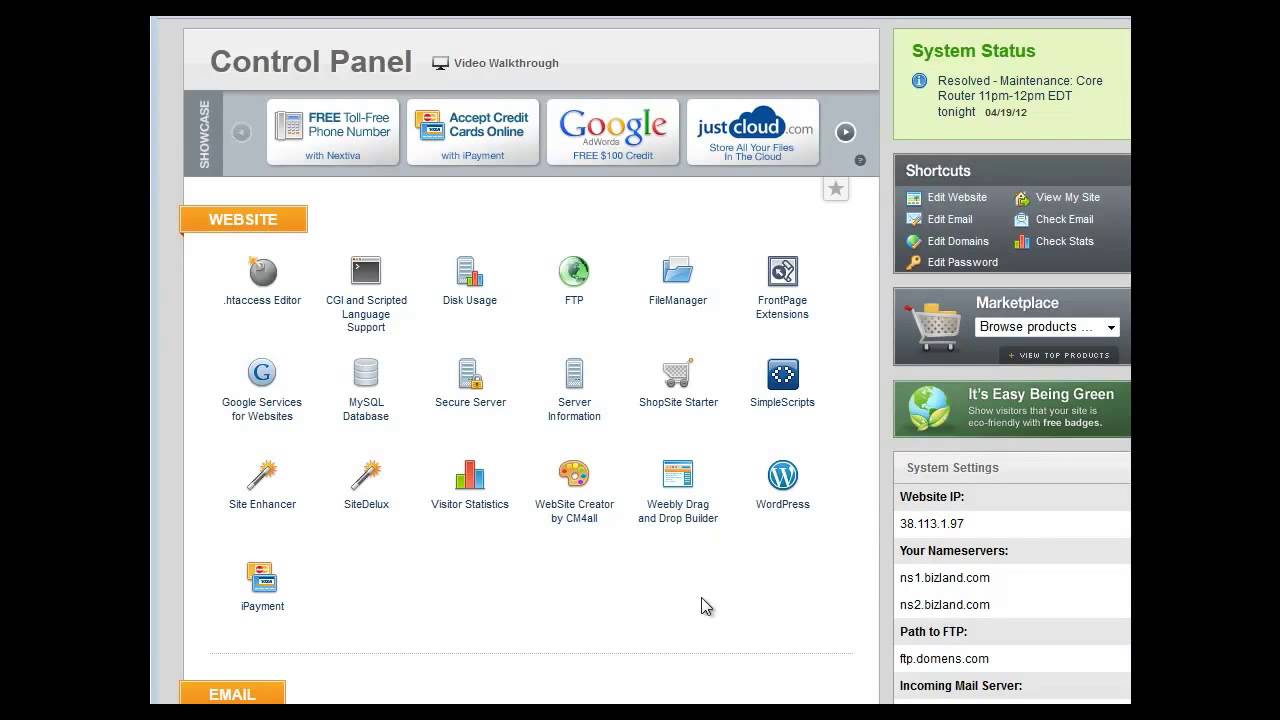Open FrontPage Extensions icon
This screenshot has height=720, width=1280.
pyautogui.click(x=782, y=271)
